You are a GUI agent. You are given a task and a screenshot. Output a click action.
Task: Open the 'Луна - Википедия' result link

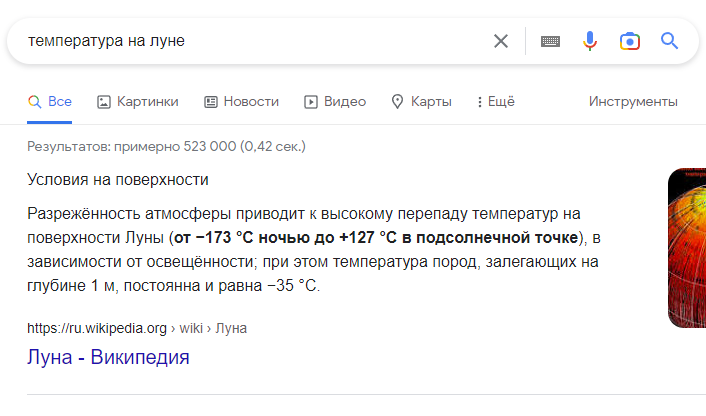[108, 357]
